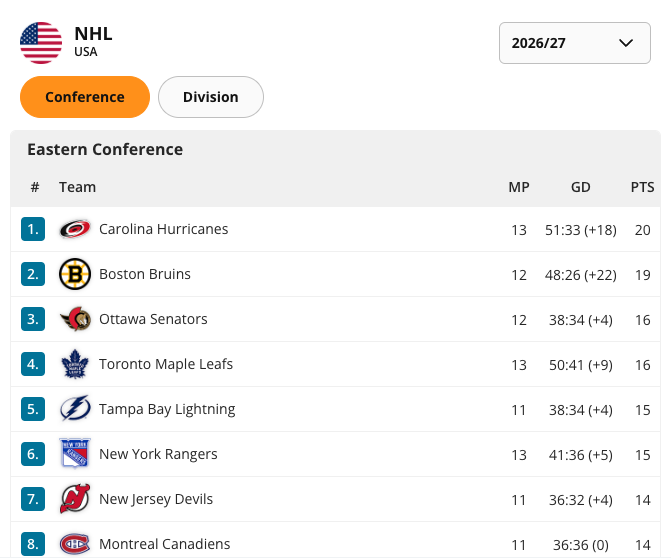The image size is (671, 558).
Task: Click the NHL league title
Action: pos(93,34)
